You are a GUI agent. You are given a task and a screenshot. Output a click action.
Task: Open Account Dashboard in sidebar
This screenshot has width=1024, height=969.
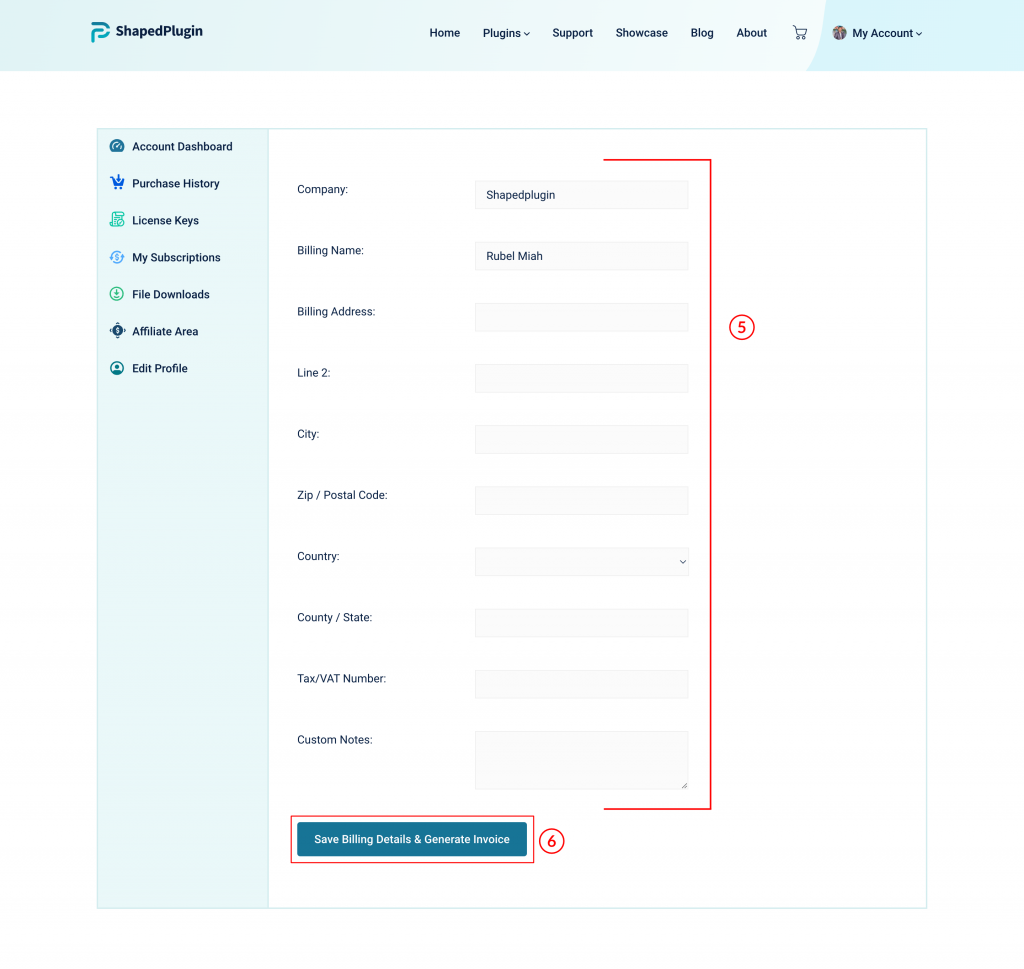(182, 146)
